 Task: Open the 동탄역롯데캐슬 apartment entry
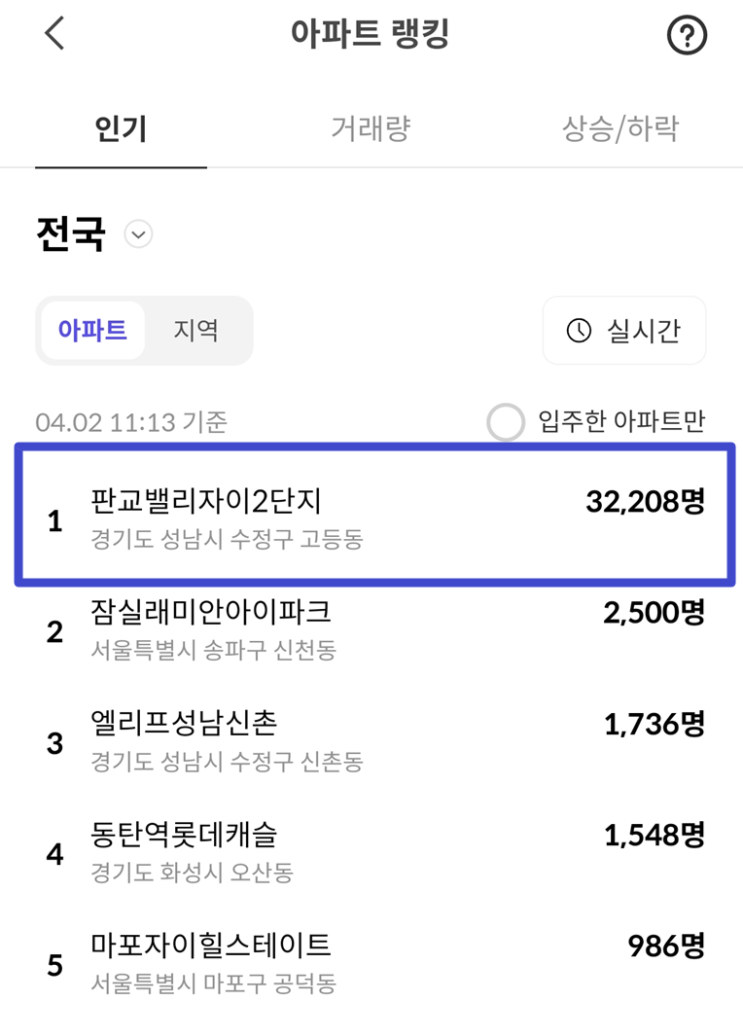tap(183, 832)
